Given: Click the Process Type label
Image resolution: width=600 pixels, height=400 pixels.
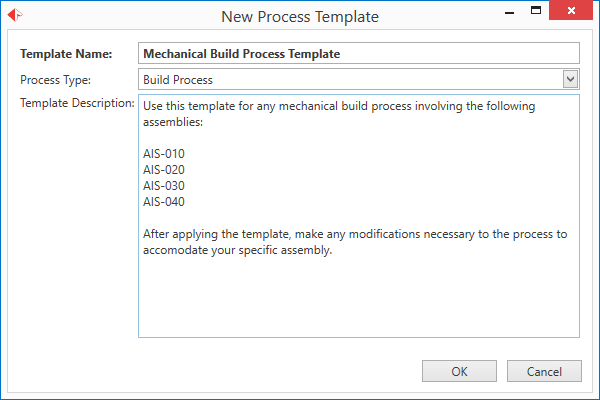Looking at the screenshot, I should (55, 79).
